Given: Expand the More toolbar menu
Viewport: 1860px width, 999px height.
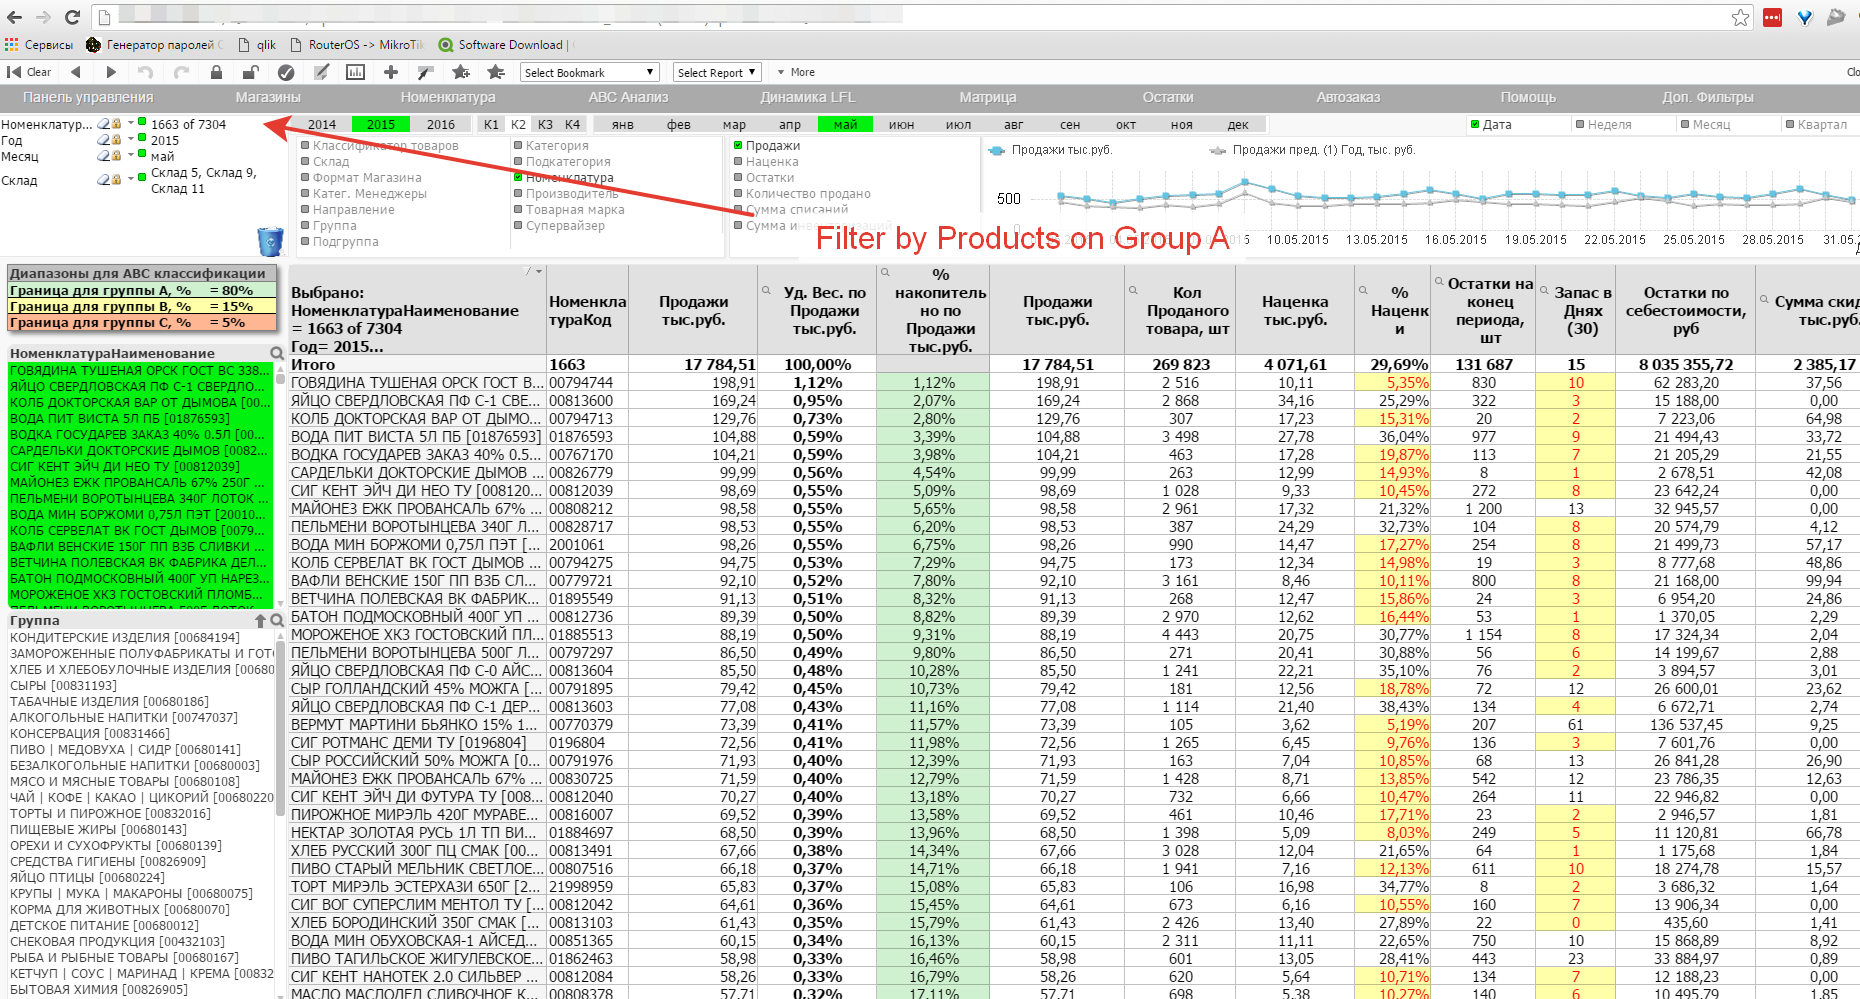Looking at the screenshot, I should click(796, 72).
